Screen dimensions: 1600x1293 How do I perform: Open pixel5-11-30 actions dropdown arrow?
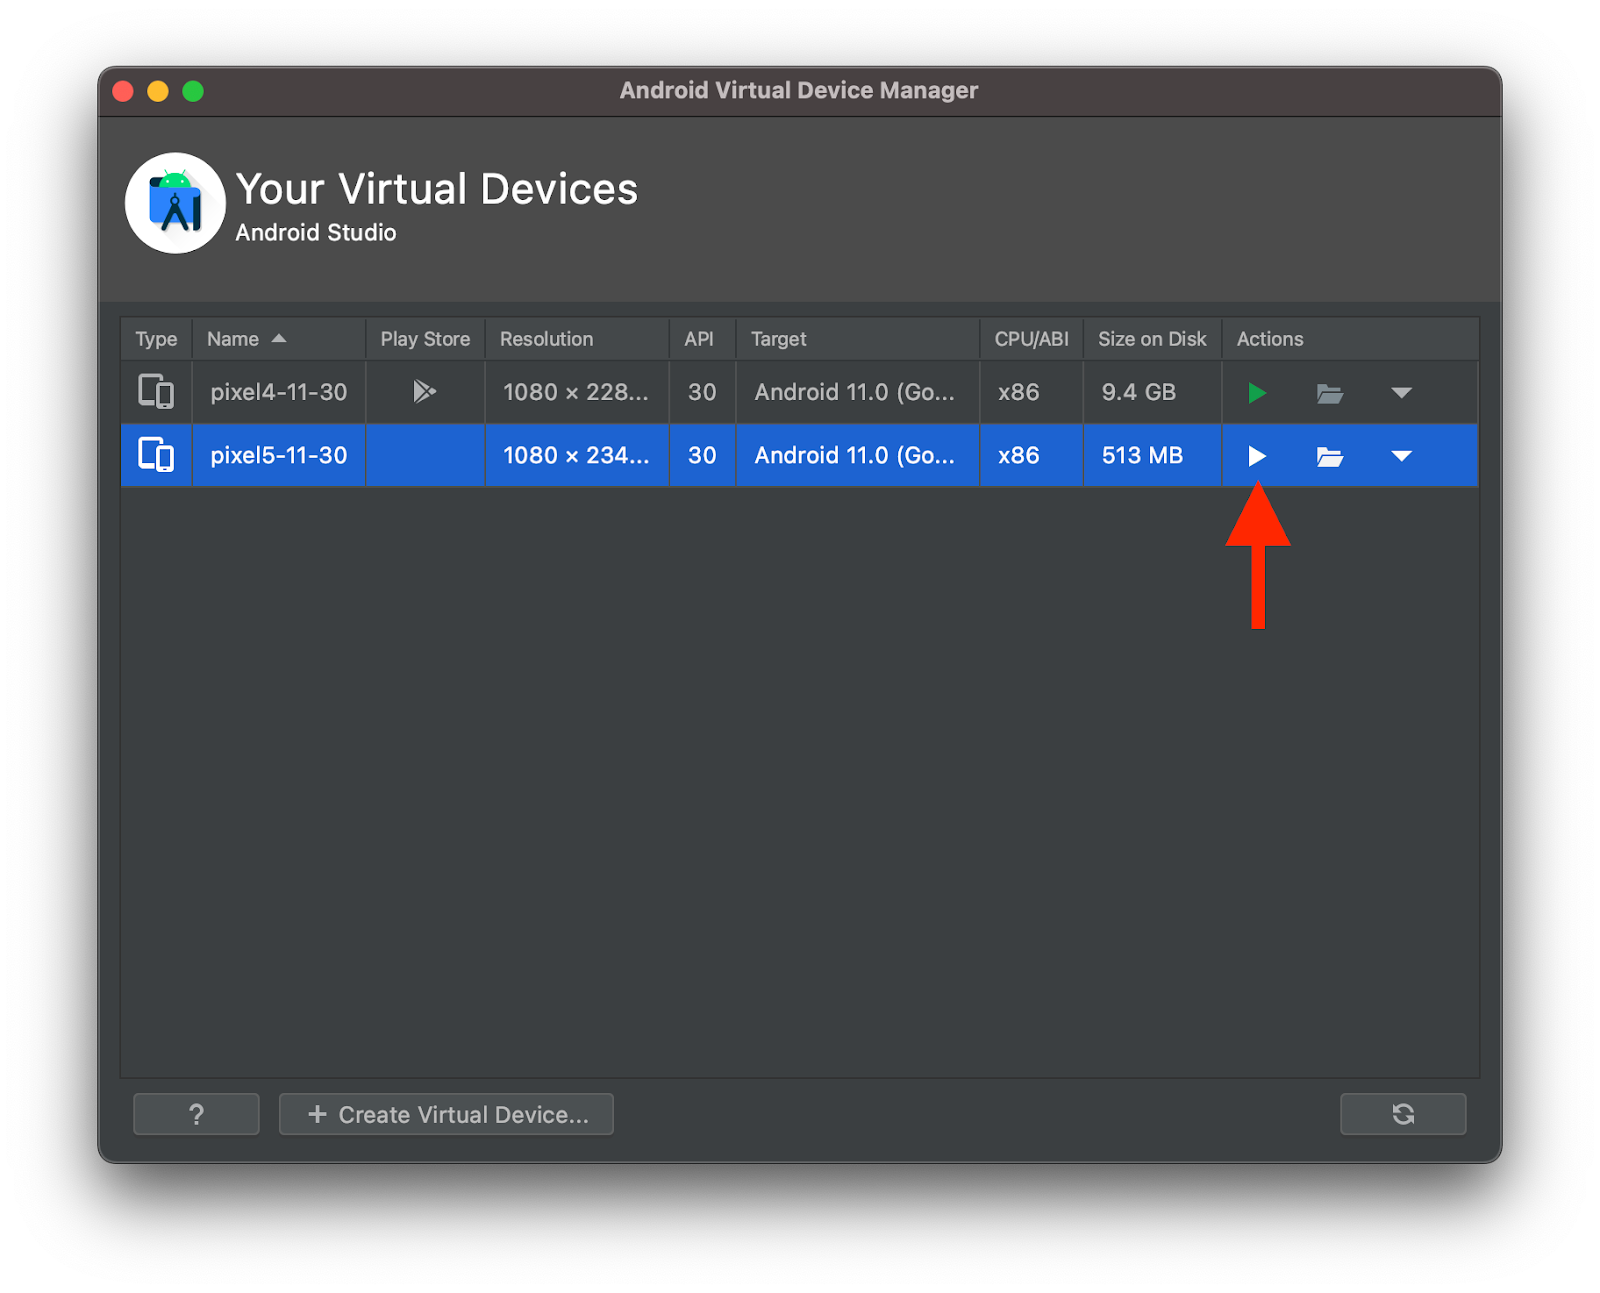point(1401,456)
